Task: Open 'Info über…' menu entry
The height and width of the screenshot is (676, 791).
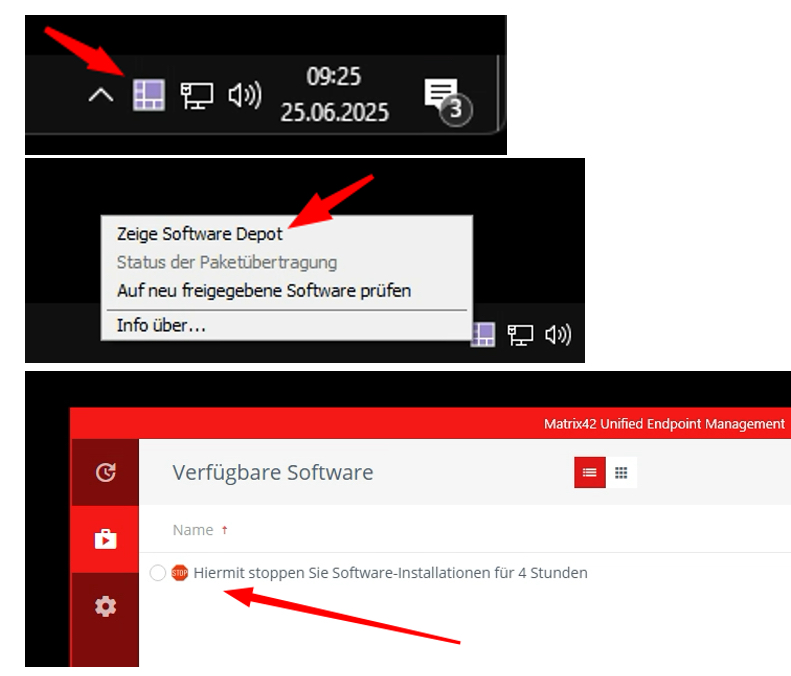Action: tap(161, 325)
